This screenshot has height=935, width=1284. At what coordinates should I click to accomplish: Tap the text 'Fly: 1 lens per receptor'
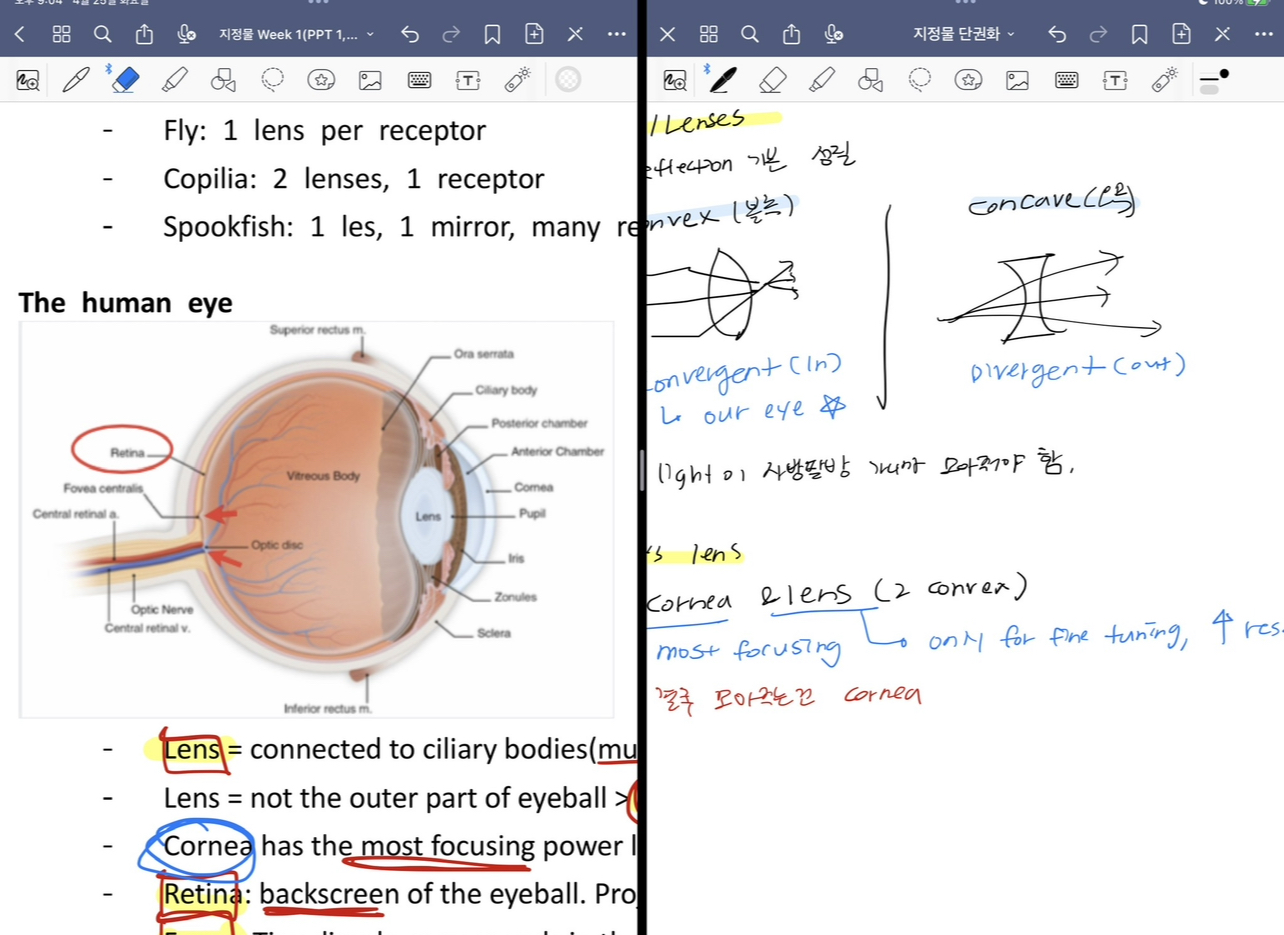(324, 130)
